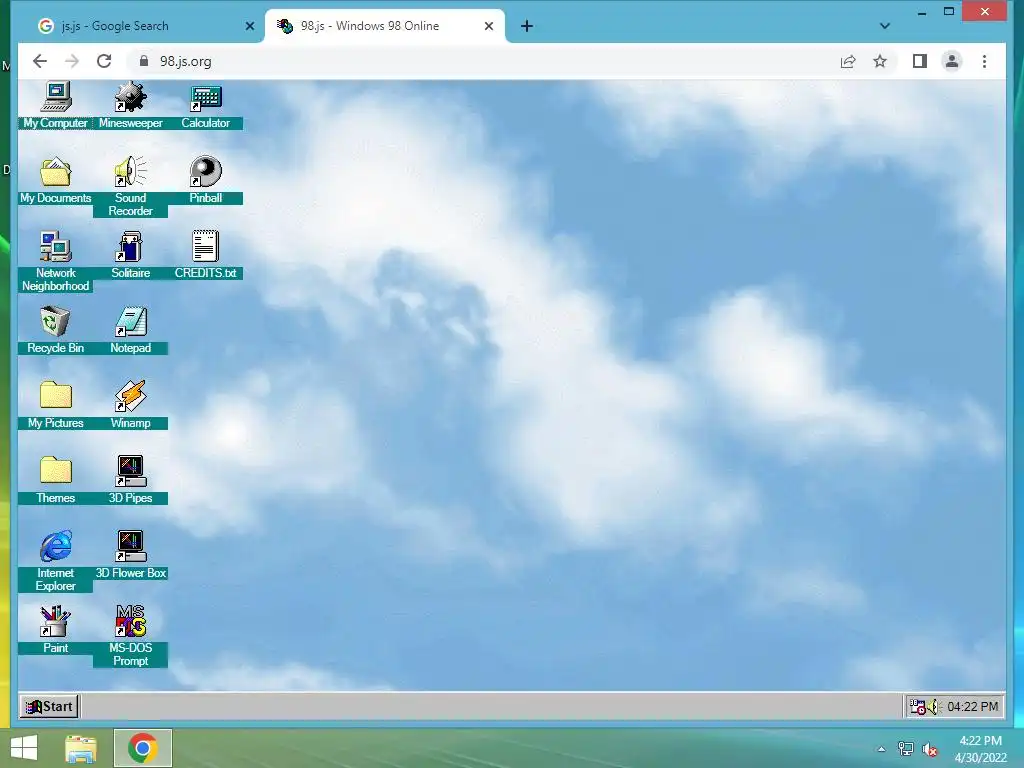The image size is (1024, 768).
Task: Open the tab search dropdown arrow
Action: click(884, 26)
